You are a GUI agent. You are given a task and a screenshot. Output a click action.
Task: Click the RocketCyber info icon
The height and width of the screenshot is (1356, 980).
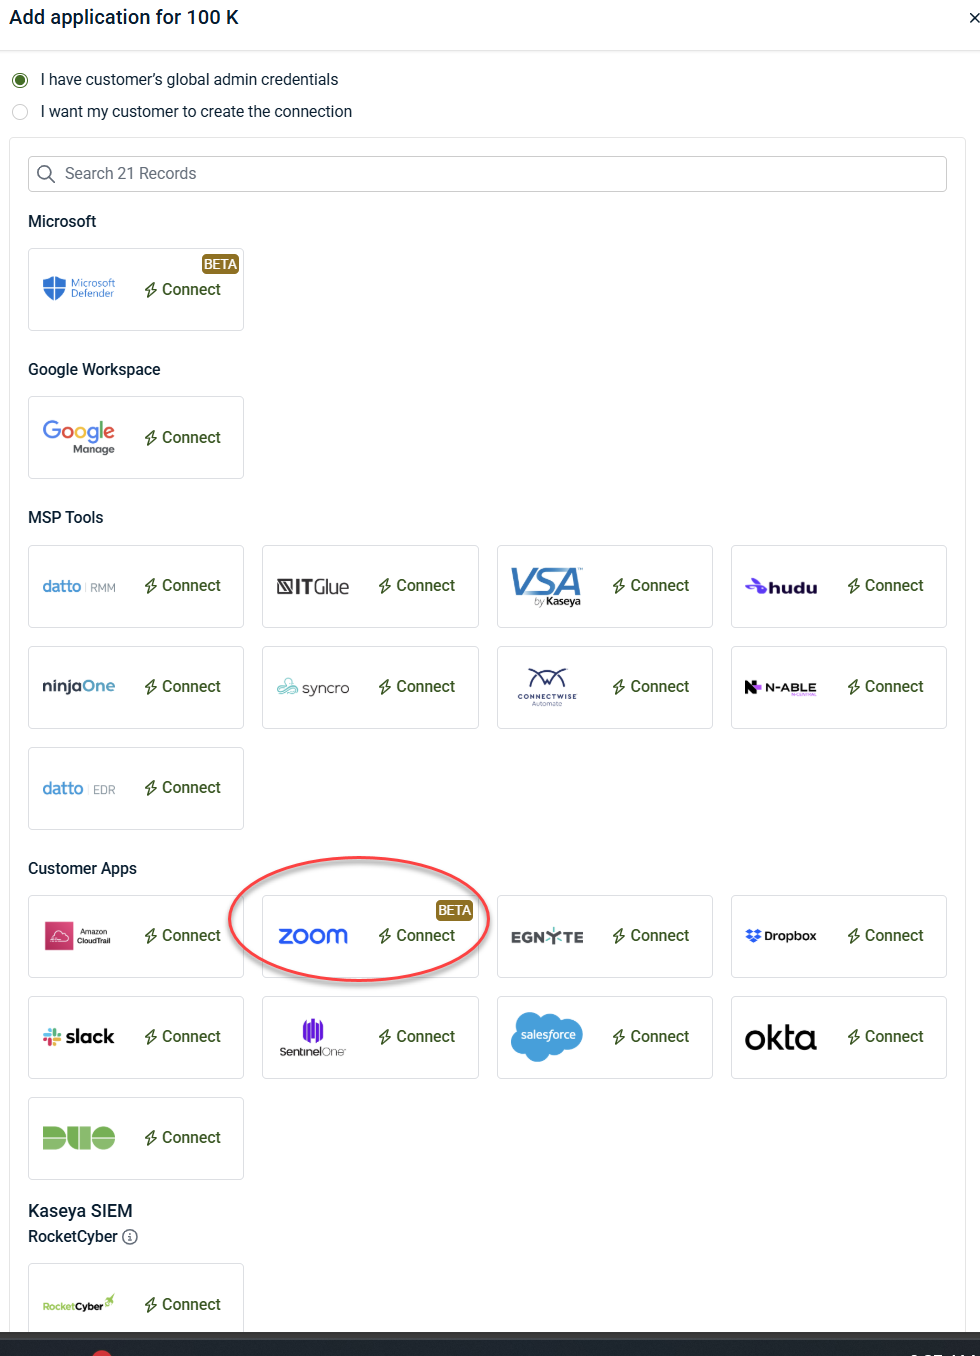[130, 1237]
